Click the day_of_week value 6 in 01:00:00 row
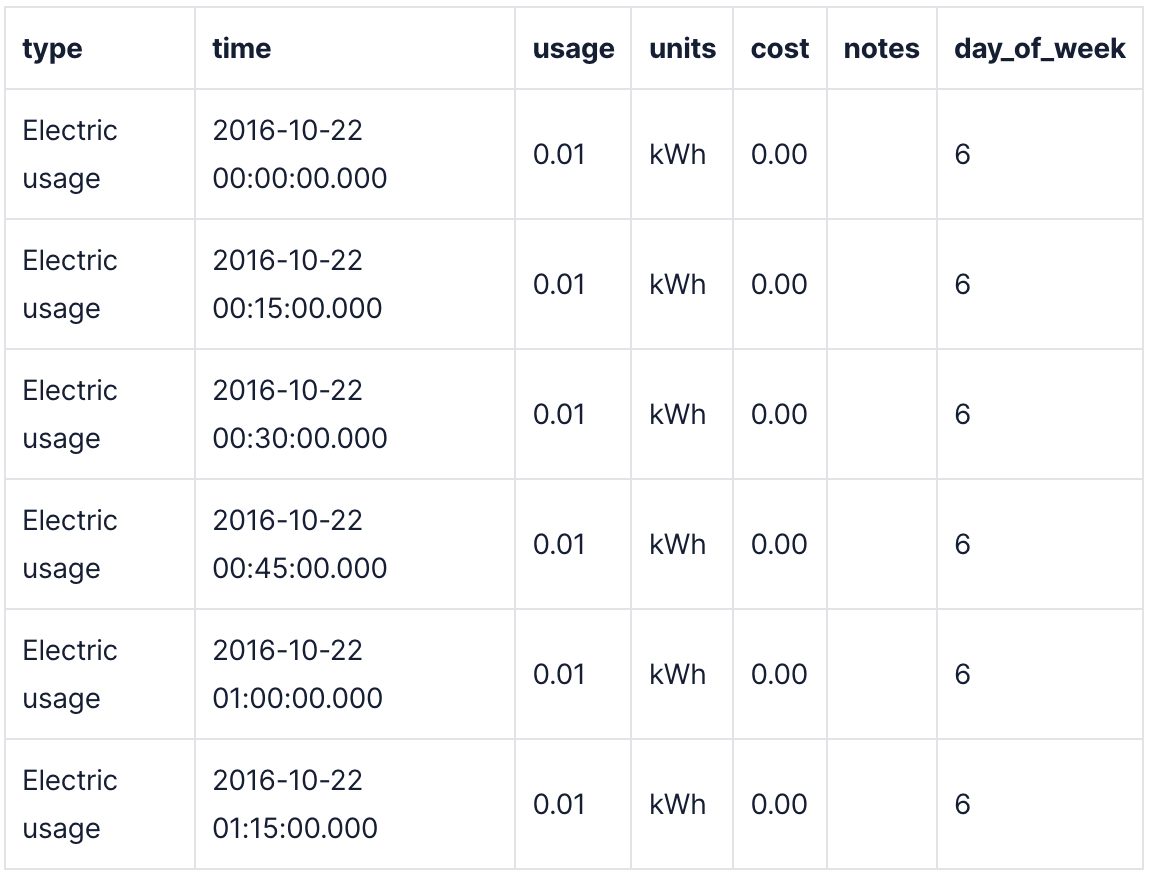The image size is (1150, 876). [962, 674]
